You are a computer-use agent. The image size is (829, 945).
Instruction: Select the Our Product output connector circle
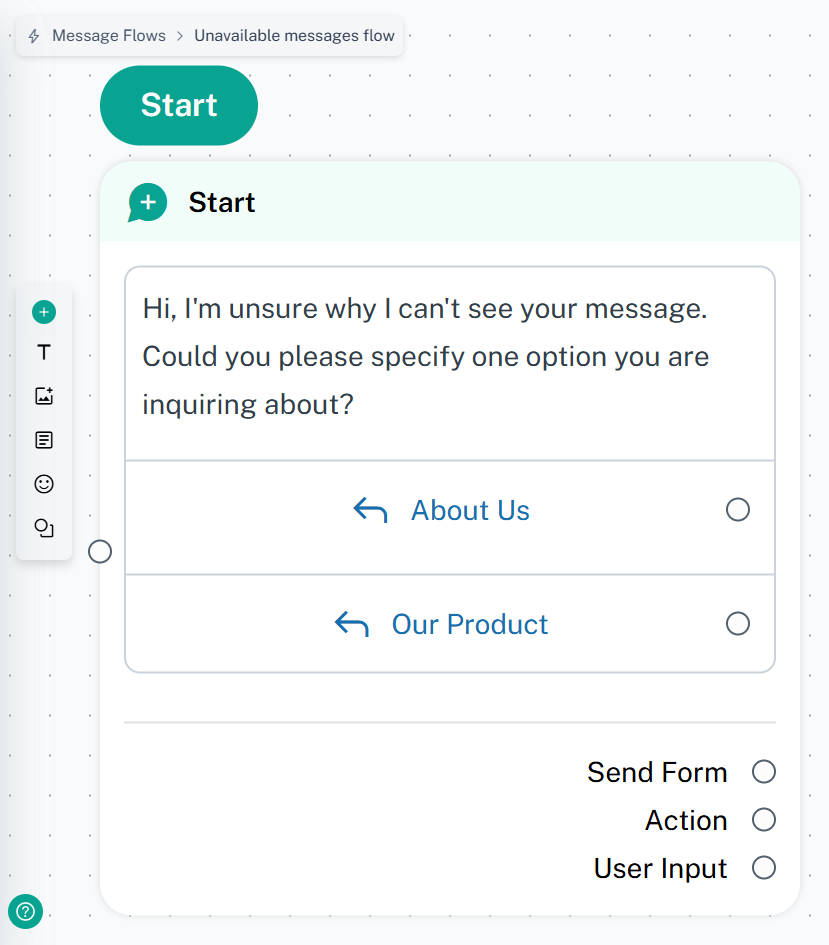[x=738, y=624]
